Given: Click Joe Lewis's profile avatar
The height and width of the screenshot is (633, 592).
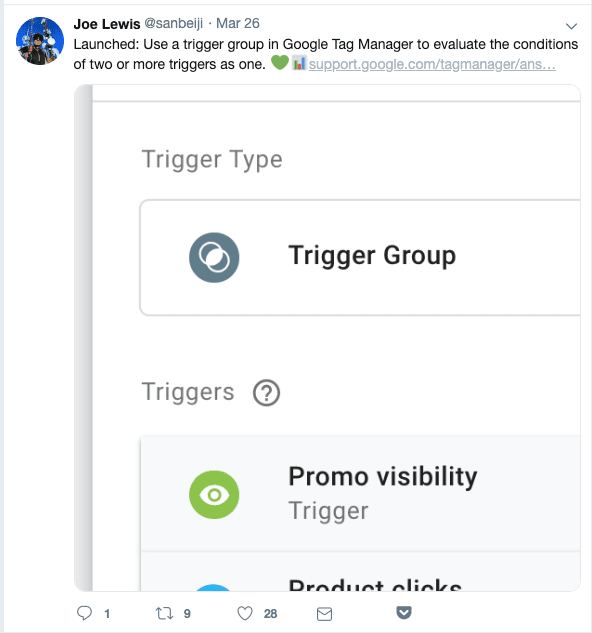Looking at the screenshot, I should (x=40, y=41).
